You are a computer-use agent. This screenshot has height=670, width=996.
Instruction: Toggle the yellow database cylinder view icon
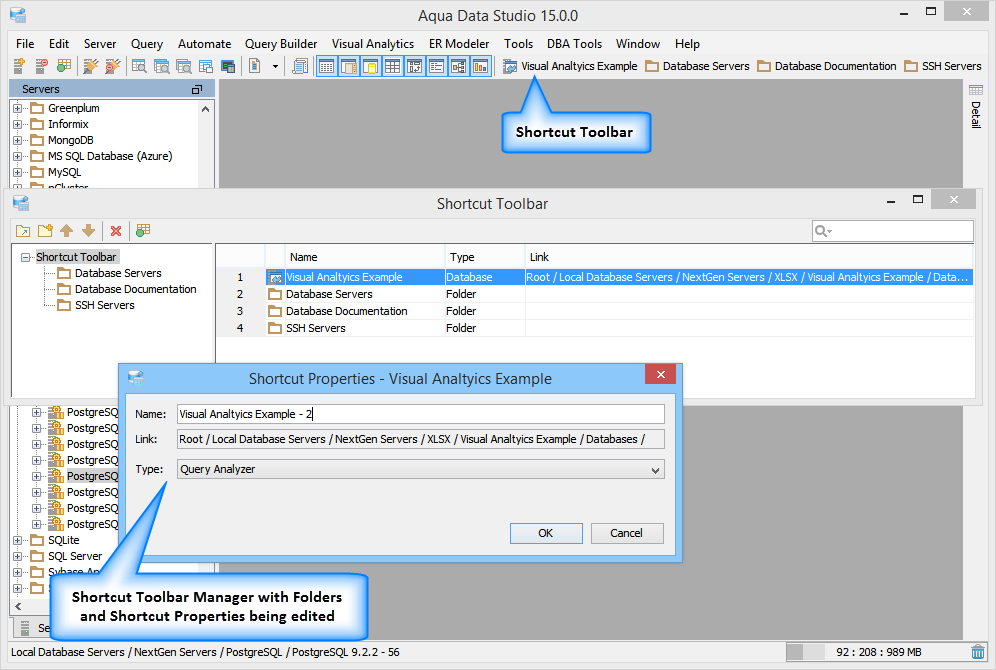pos(370,66)
